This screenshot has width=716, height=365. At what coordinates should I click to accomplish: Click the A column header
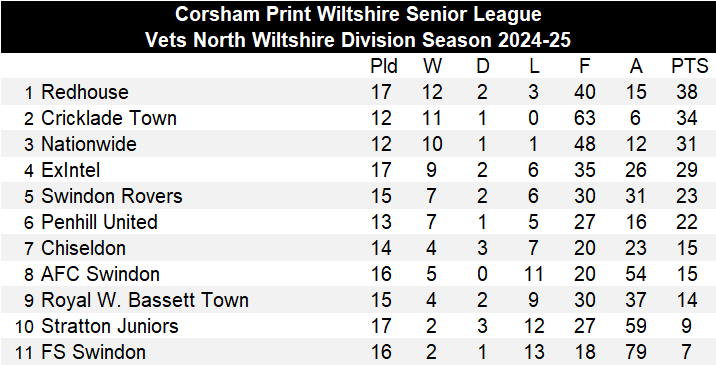[636, 66]
